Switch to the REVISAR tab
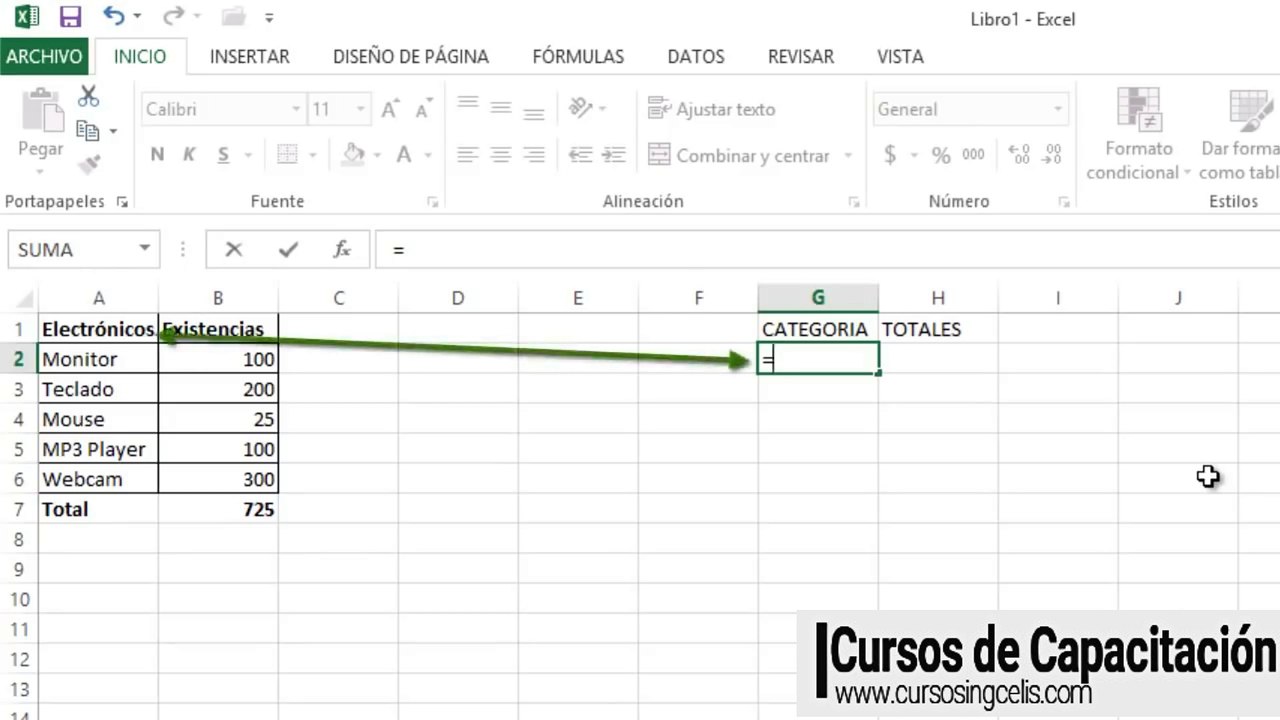Screen dimensions: 1280x720 [801, 57]
